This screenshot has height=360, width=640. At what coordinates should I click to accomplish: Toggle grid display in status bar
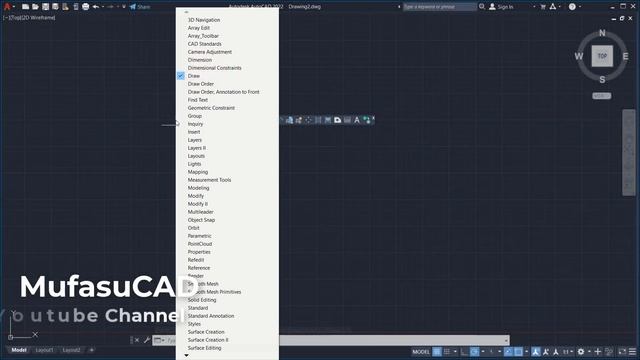coord(437,351)
